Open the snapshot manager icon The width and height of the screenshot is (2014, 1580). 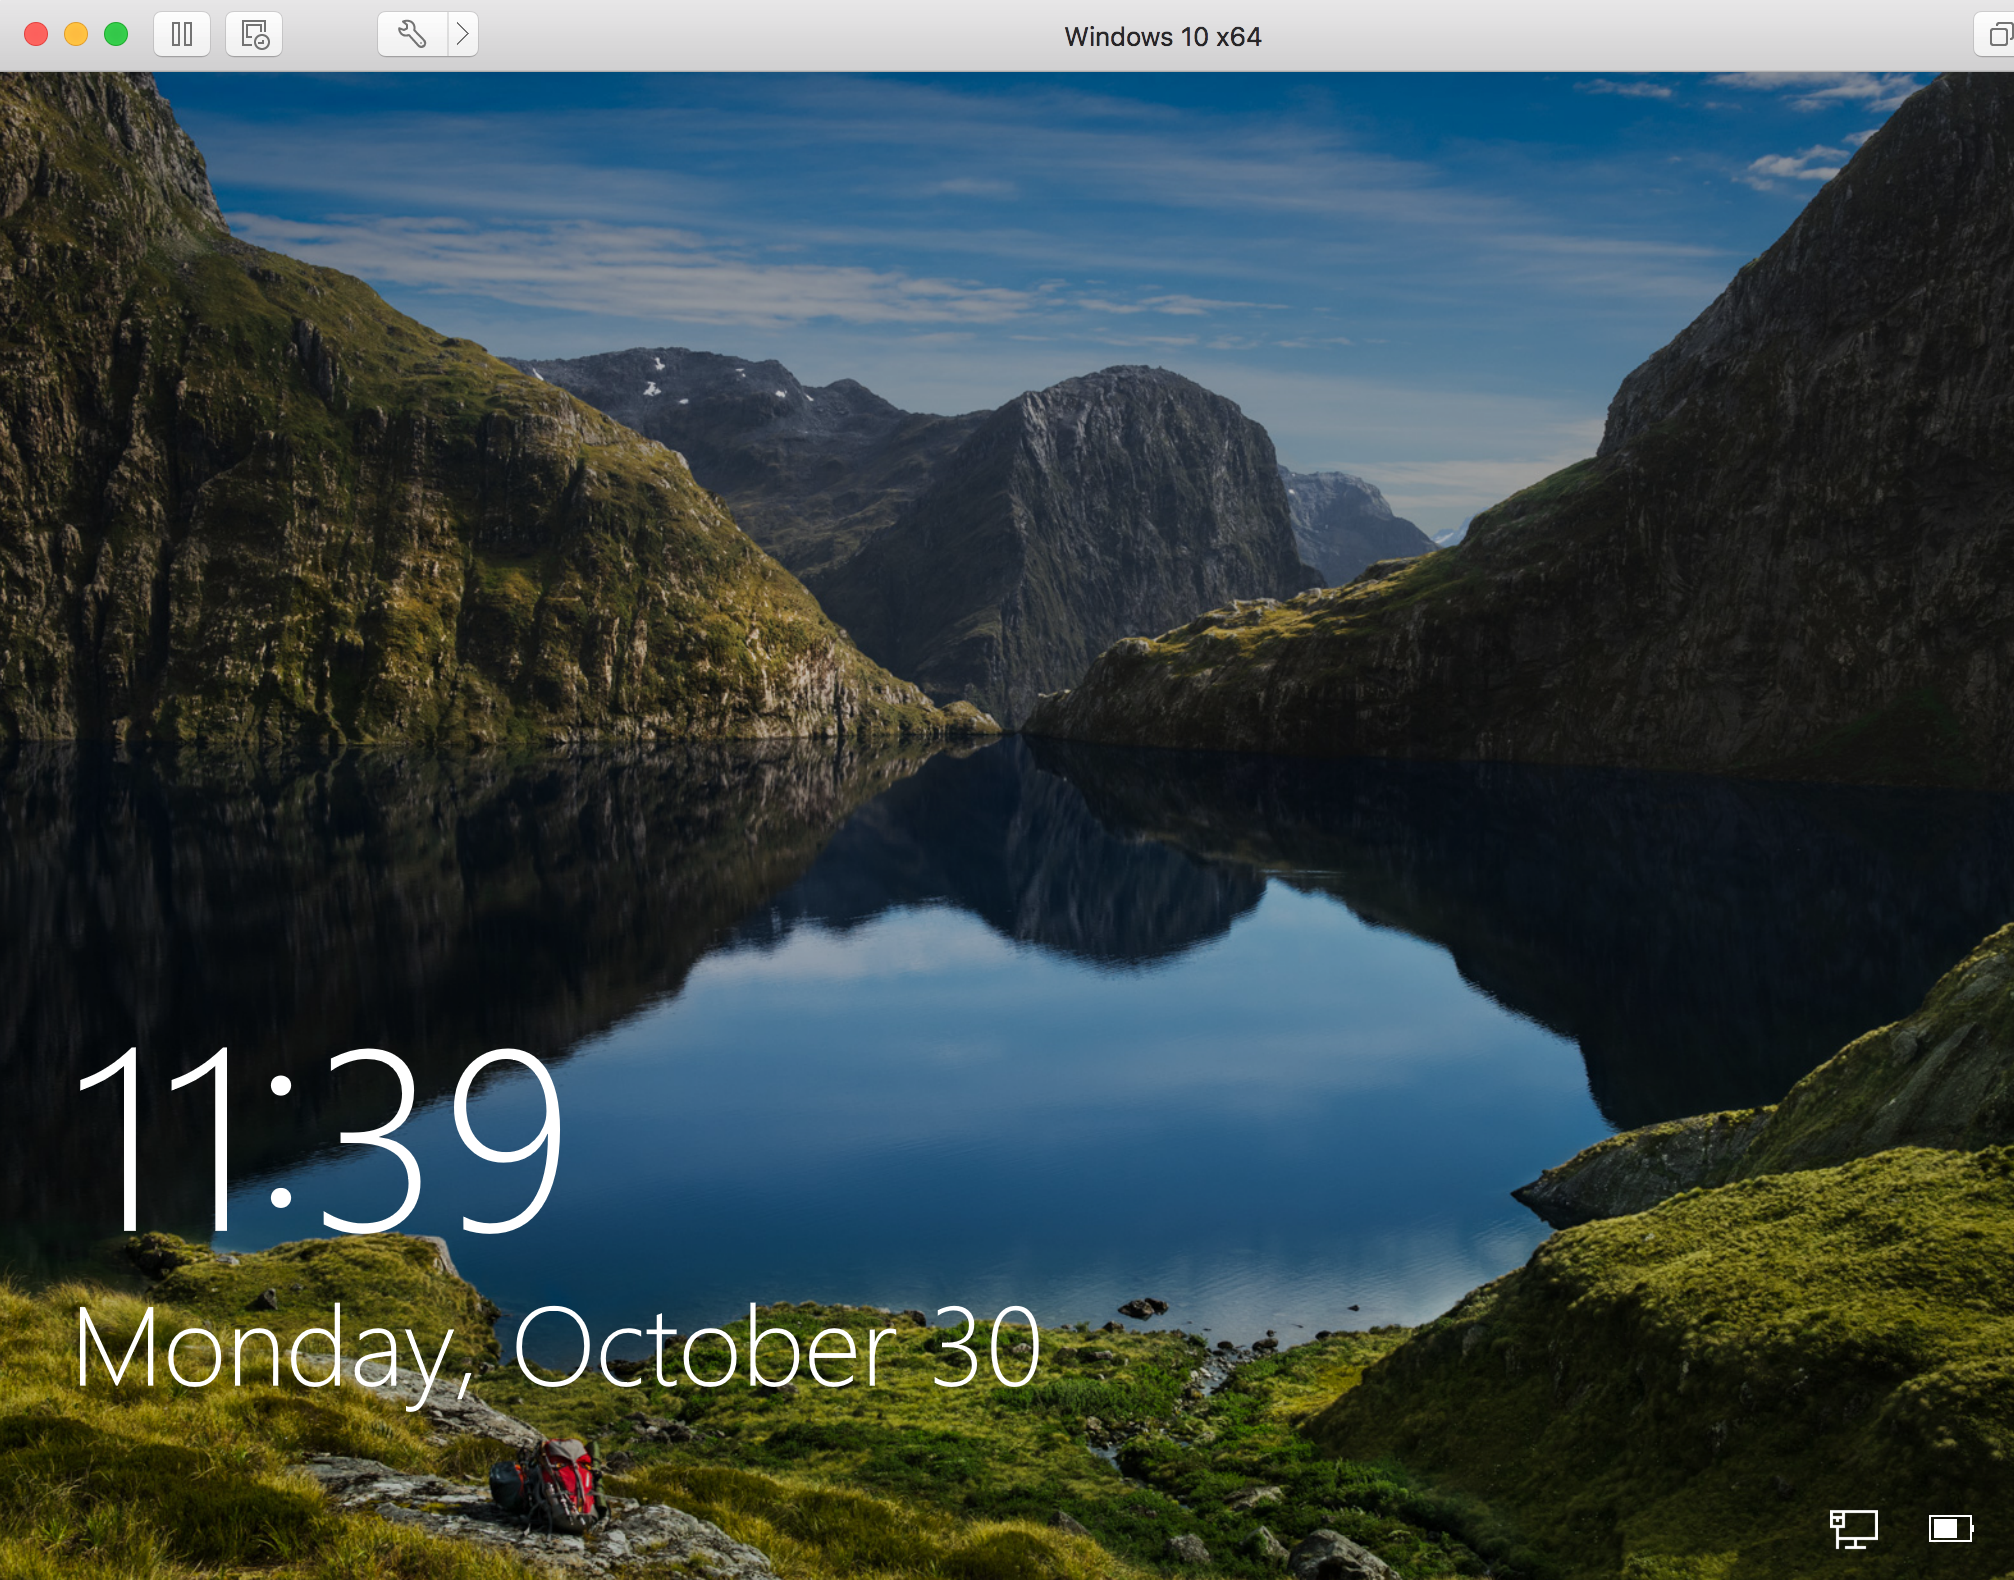[254, 35]
